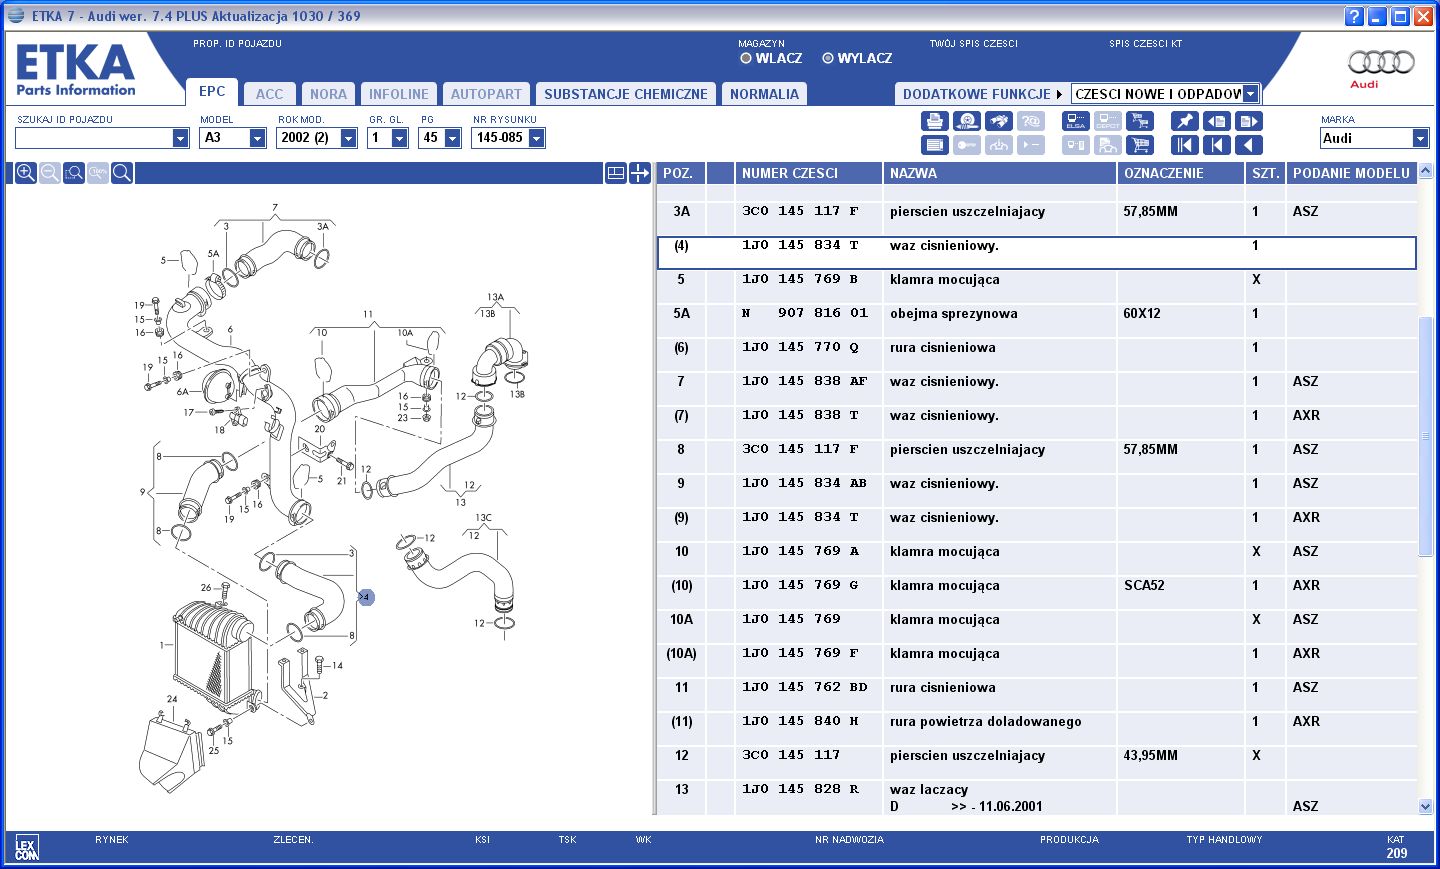Screen dimensions: 1440x869
Task: Click into the SZUKAJ ID POJAZDU field
Action: coord(93,138)
